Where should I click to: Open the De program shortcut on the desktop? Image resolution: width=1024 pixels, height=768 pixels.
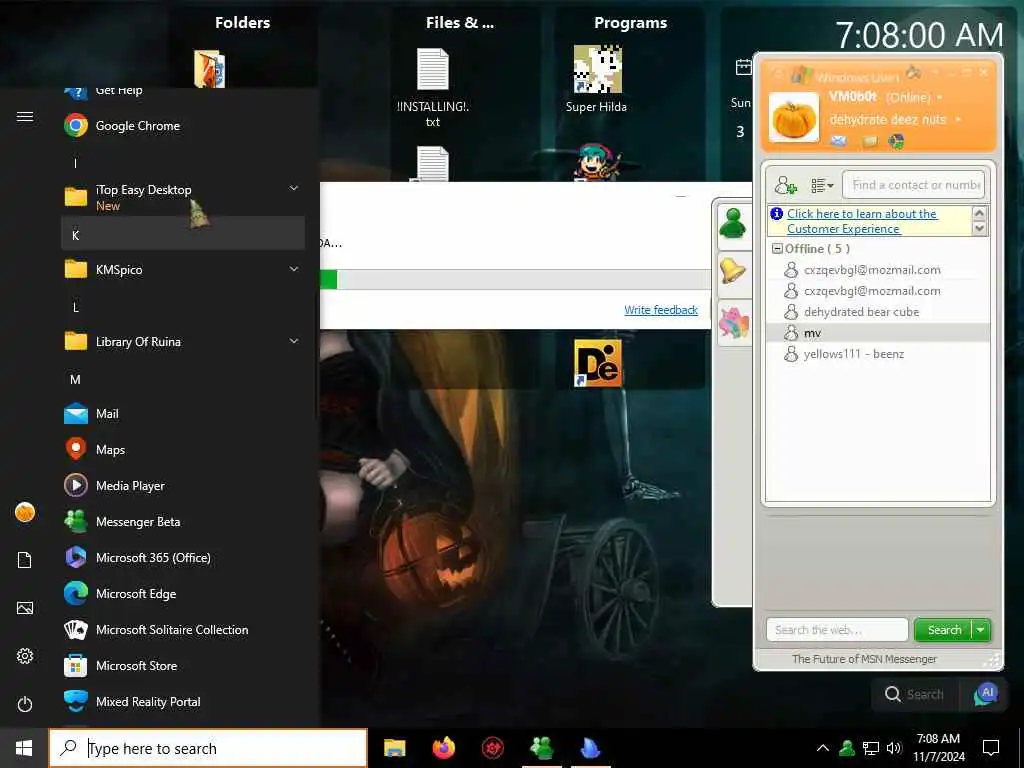pyautogui.click(x=598, y=363)
